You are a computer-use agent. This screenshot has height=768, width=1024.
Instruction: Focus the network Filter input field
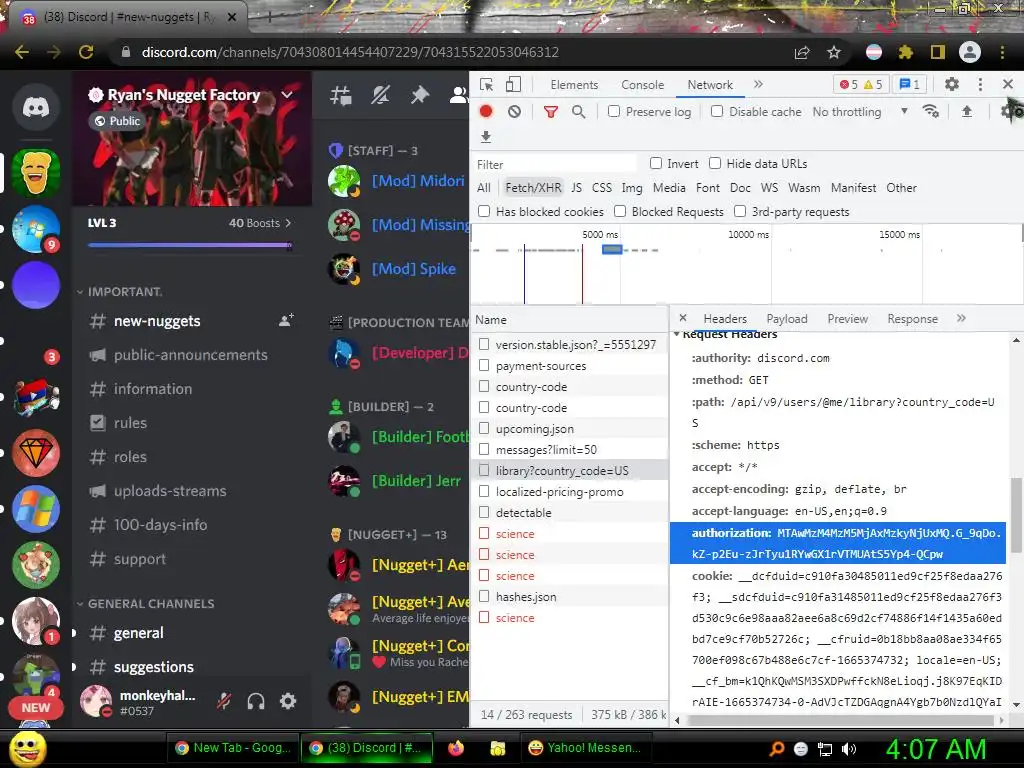555,164
